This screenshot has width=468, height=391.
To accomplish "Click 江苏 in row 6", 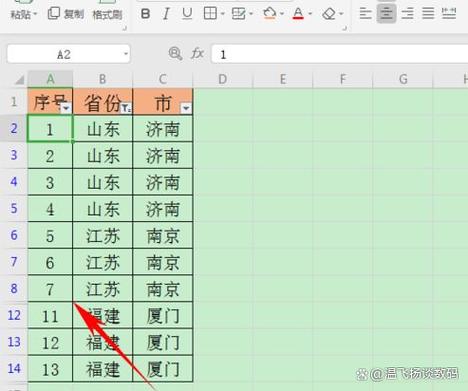I will [x=103, y=236].
